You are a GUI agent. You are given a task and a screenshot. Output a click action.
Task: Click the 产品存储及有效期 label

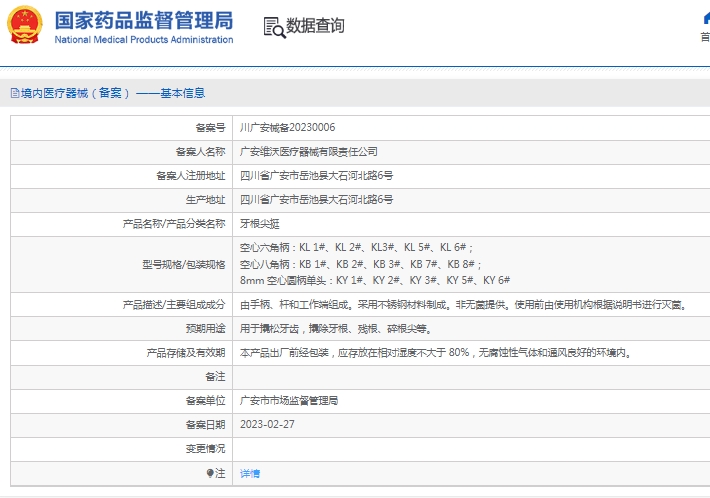pos(186,353)
